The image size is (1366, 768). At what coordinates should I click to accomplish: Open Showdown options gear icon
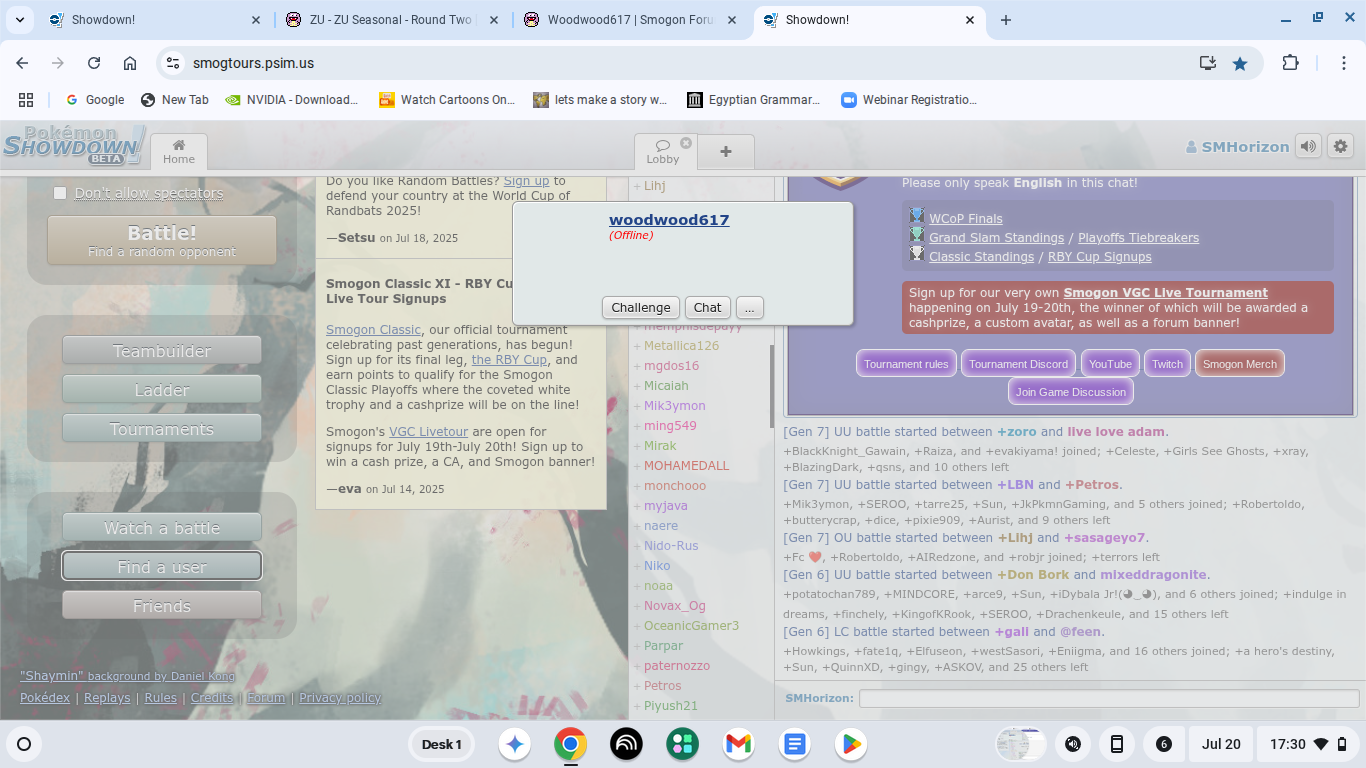[x=1340, y=146]
